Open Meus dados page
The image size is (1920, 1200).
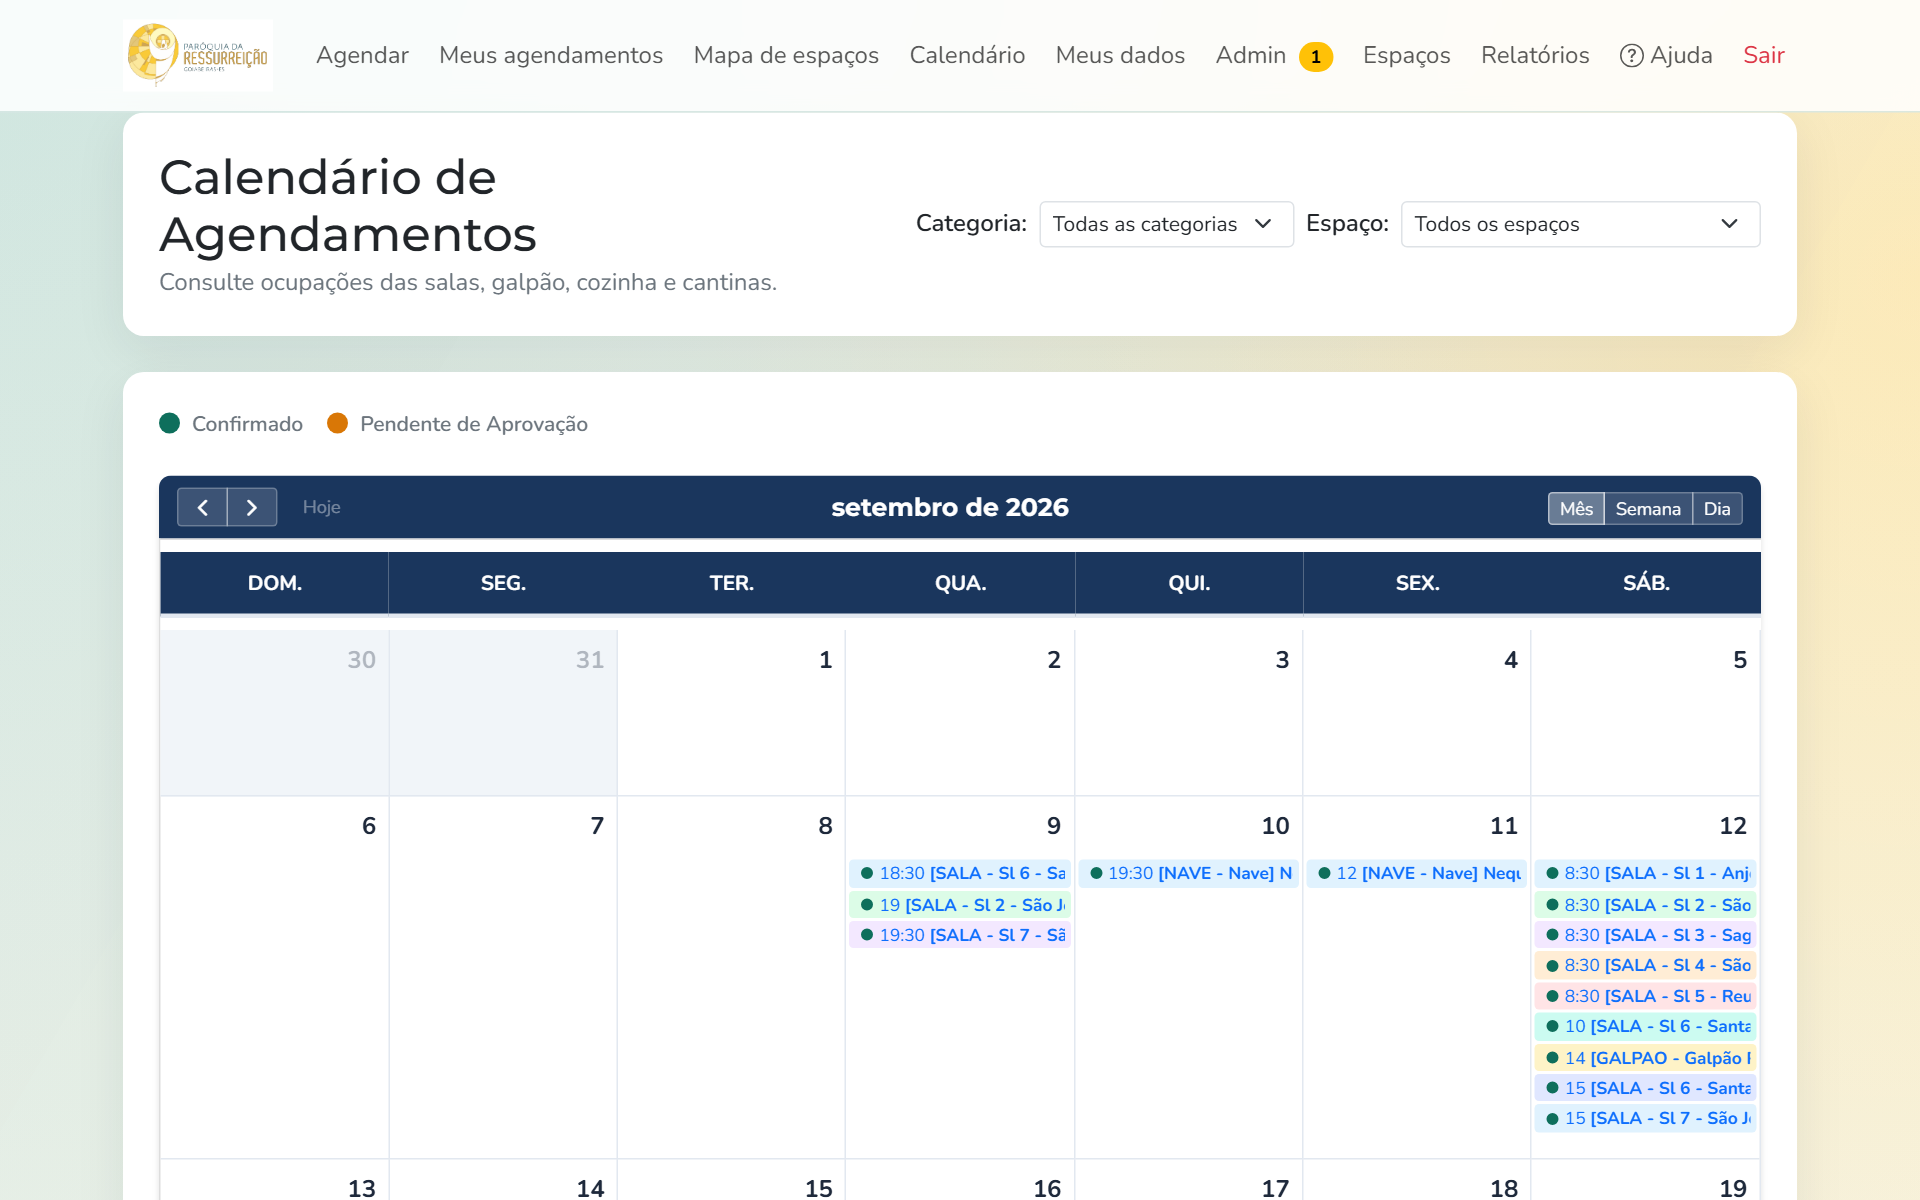1120,55
